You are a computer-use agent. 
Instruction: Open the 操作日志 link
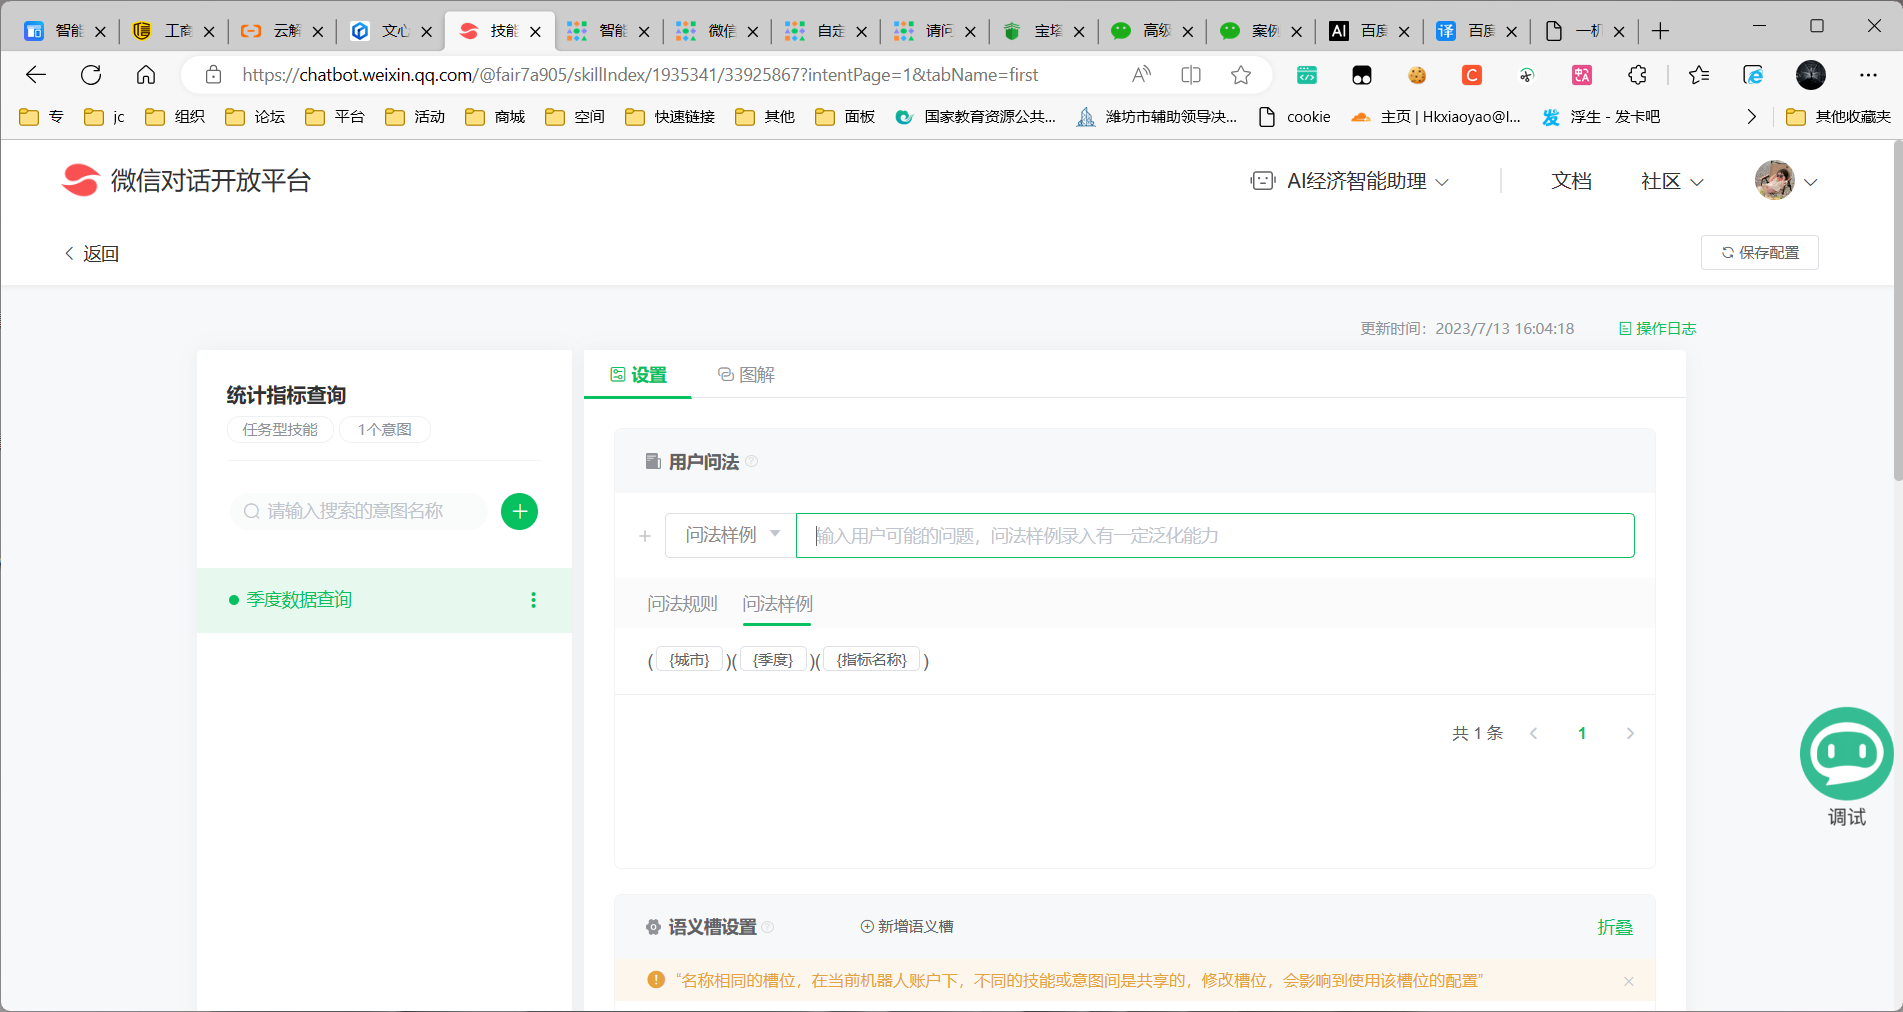pyautogui.click(x=1657, y=329)
